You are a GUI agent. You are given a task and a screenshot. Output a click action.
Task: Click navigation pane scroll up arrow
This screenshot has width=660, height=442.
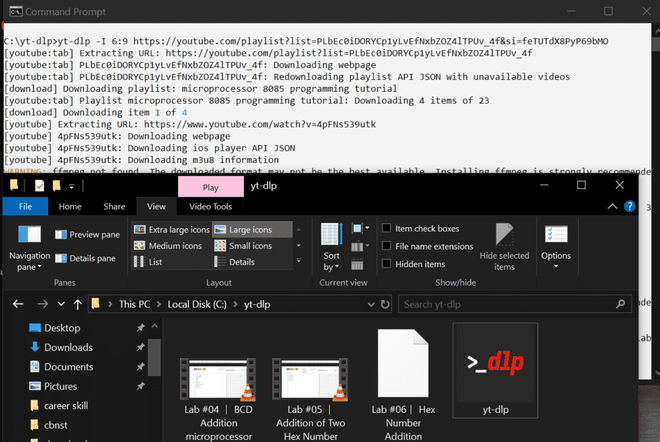[154, 326]
